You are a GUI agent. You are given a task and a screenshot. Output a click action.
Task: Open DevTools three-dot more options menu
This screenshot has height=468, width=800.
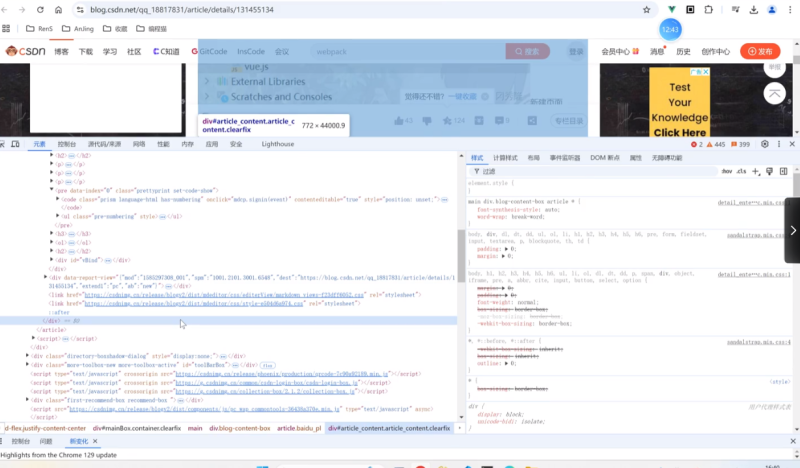[777, 144]
